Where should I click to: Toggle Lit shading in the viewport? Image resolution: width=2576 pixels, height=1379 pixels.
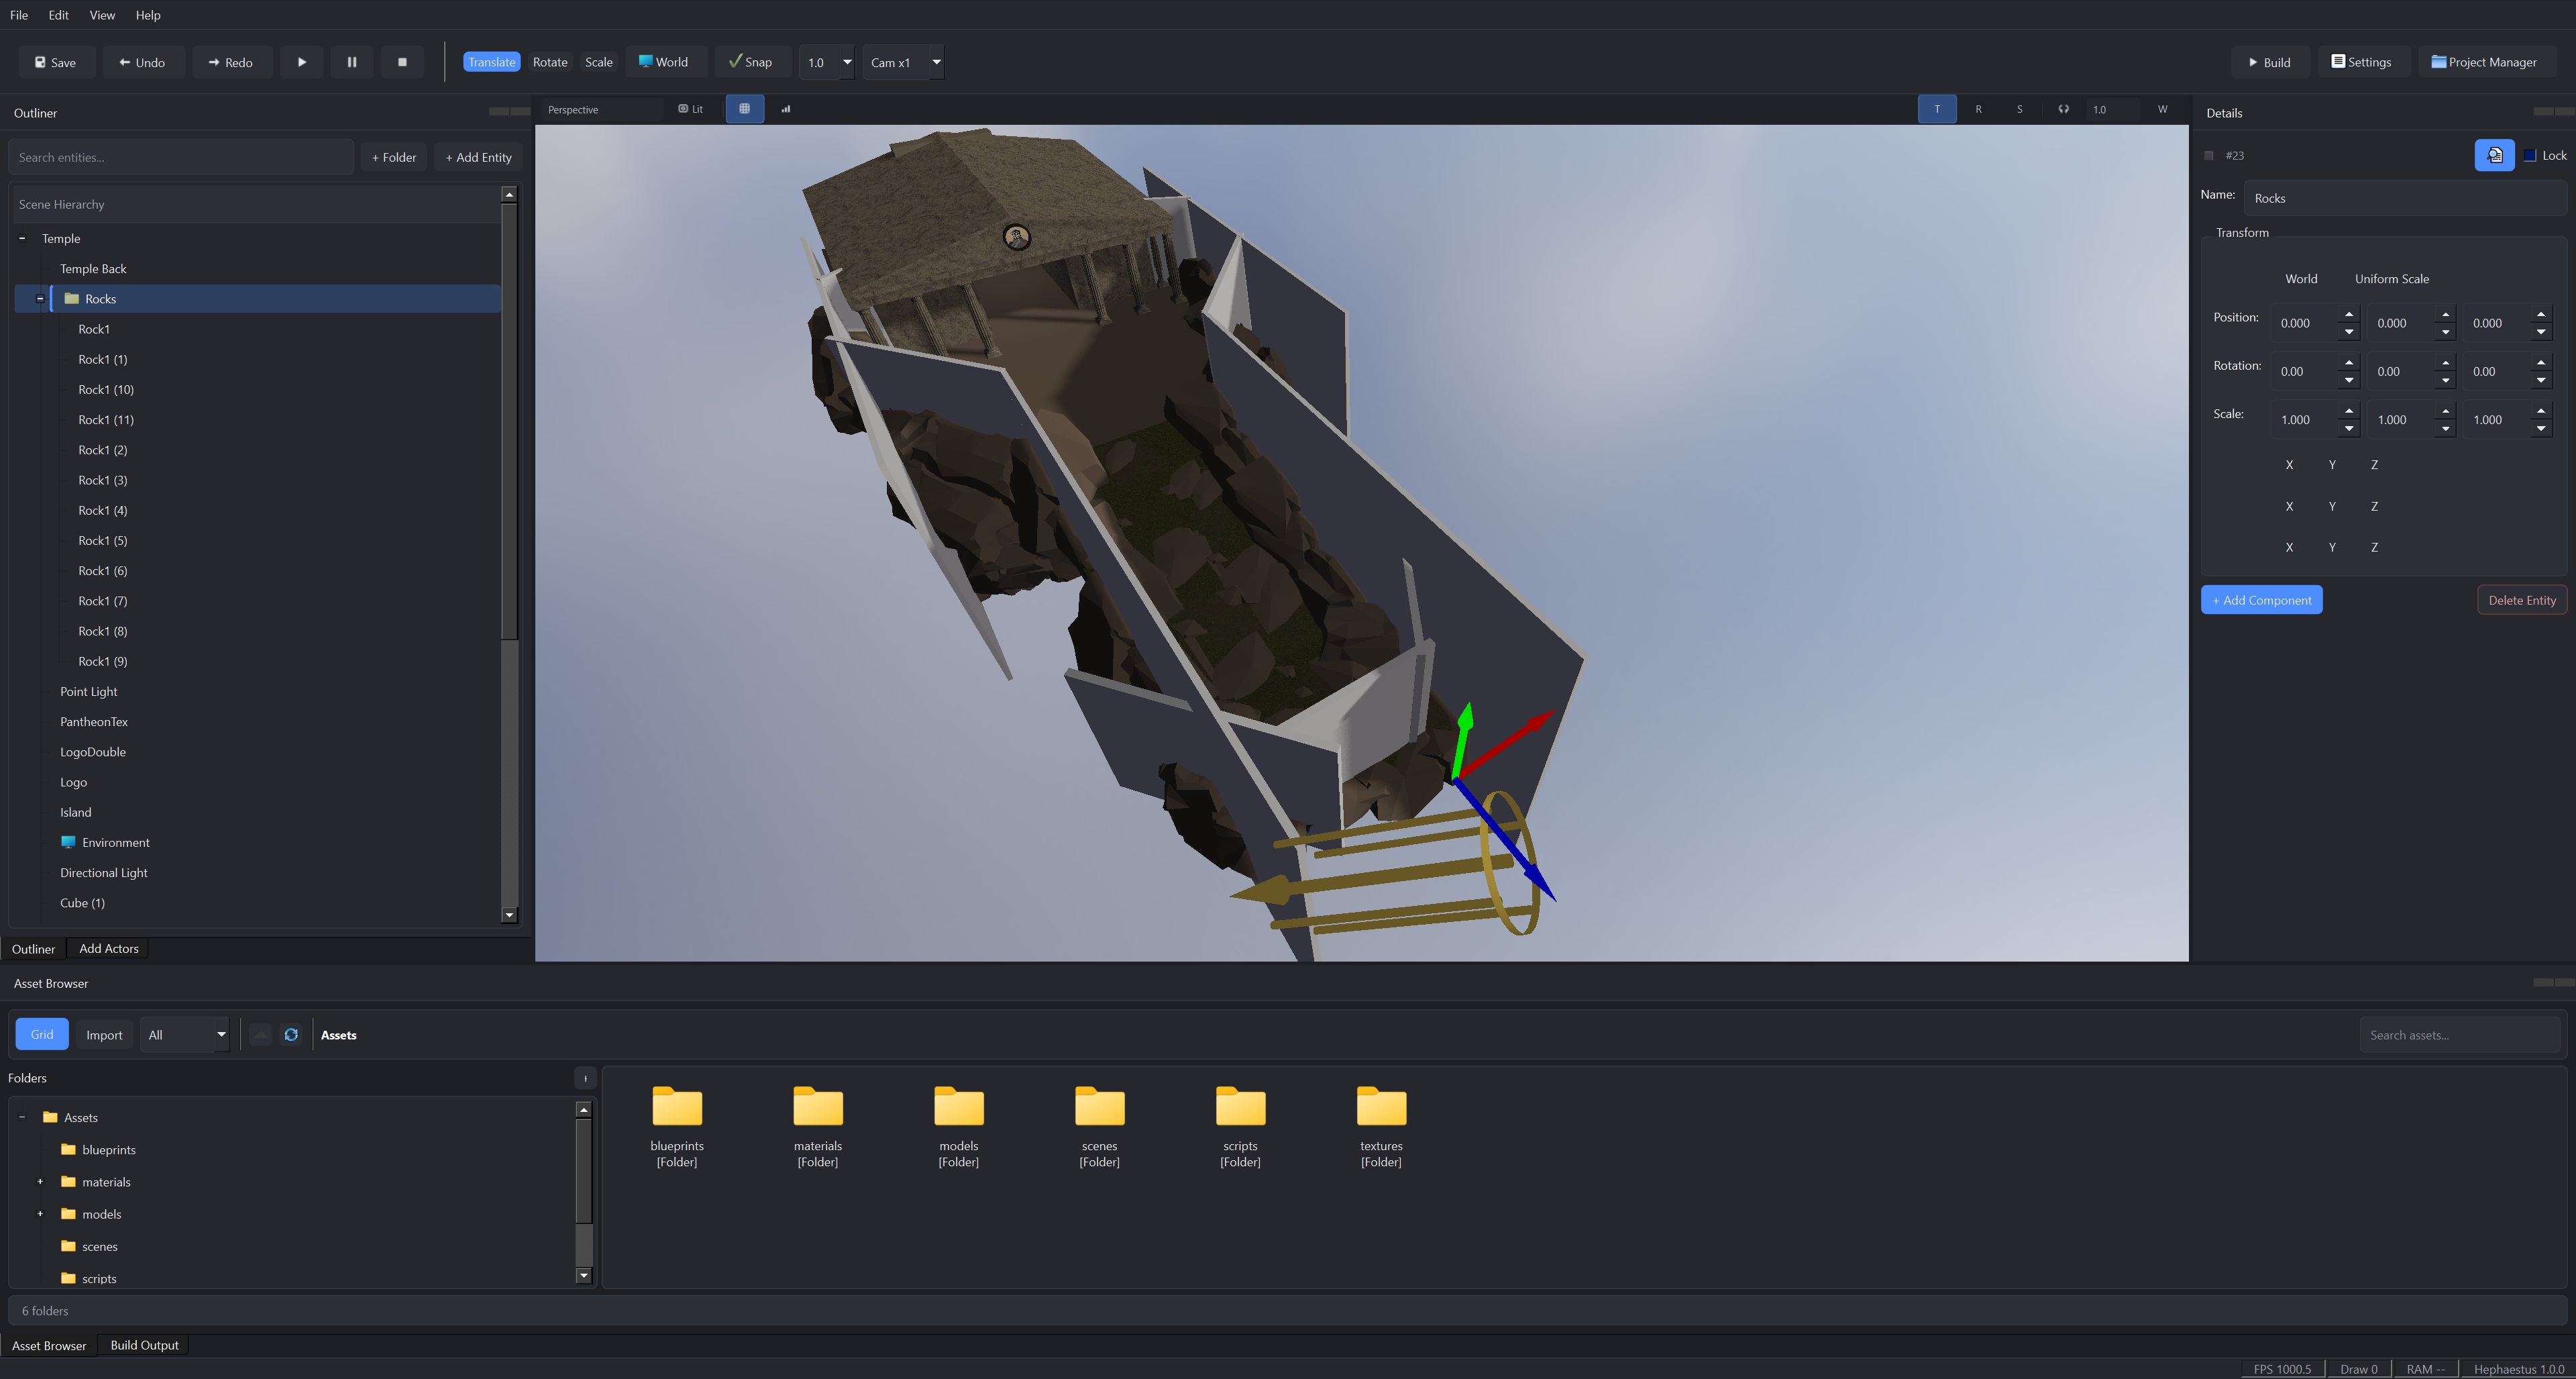[x=691, y=108]
